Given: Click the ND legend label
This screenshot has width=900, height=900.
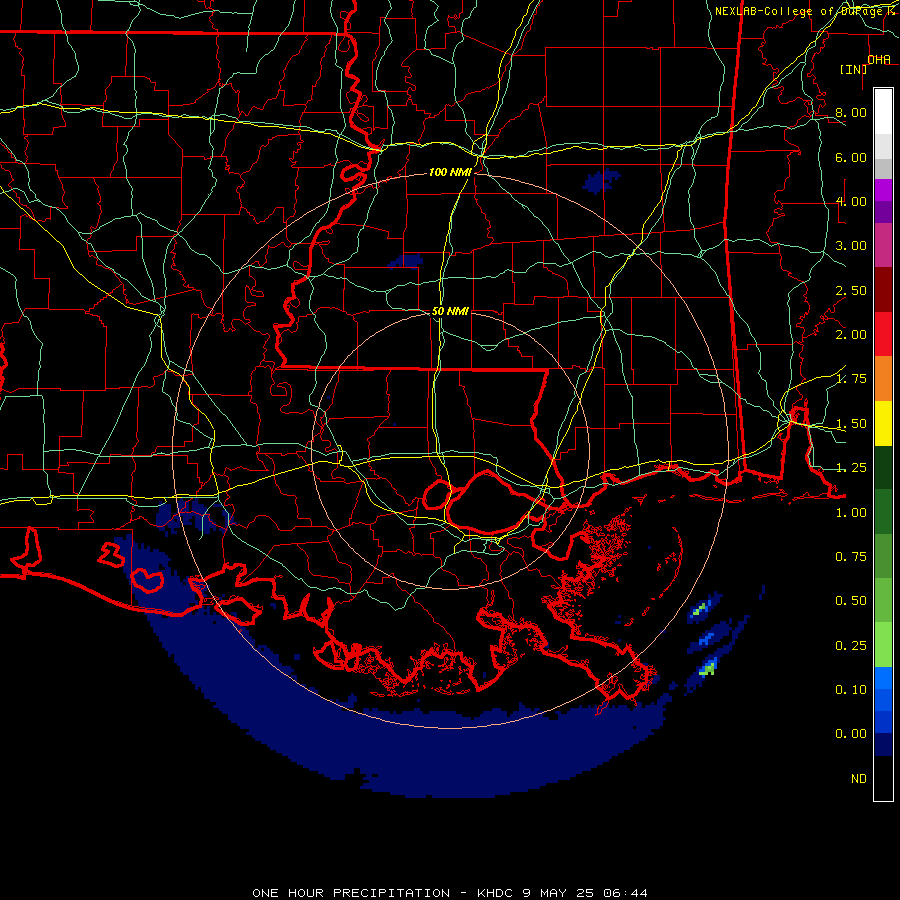Looking at the screenshot, I should point(859,779).
